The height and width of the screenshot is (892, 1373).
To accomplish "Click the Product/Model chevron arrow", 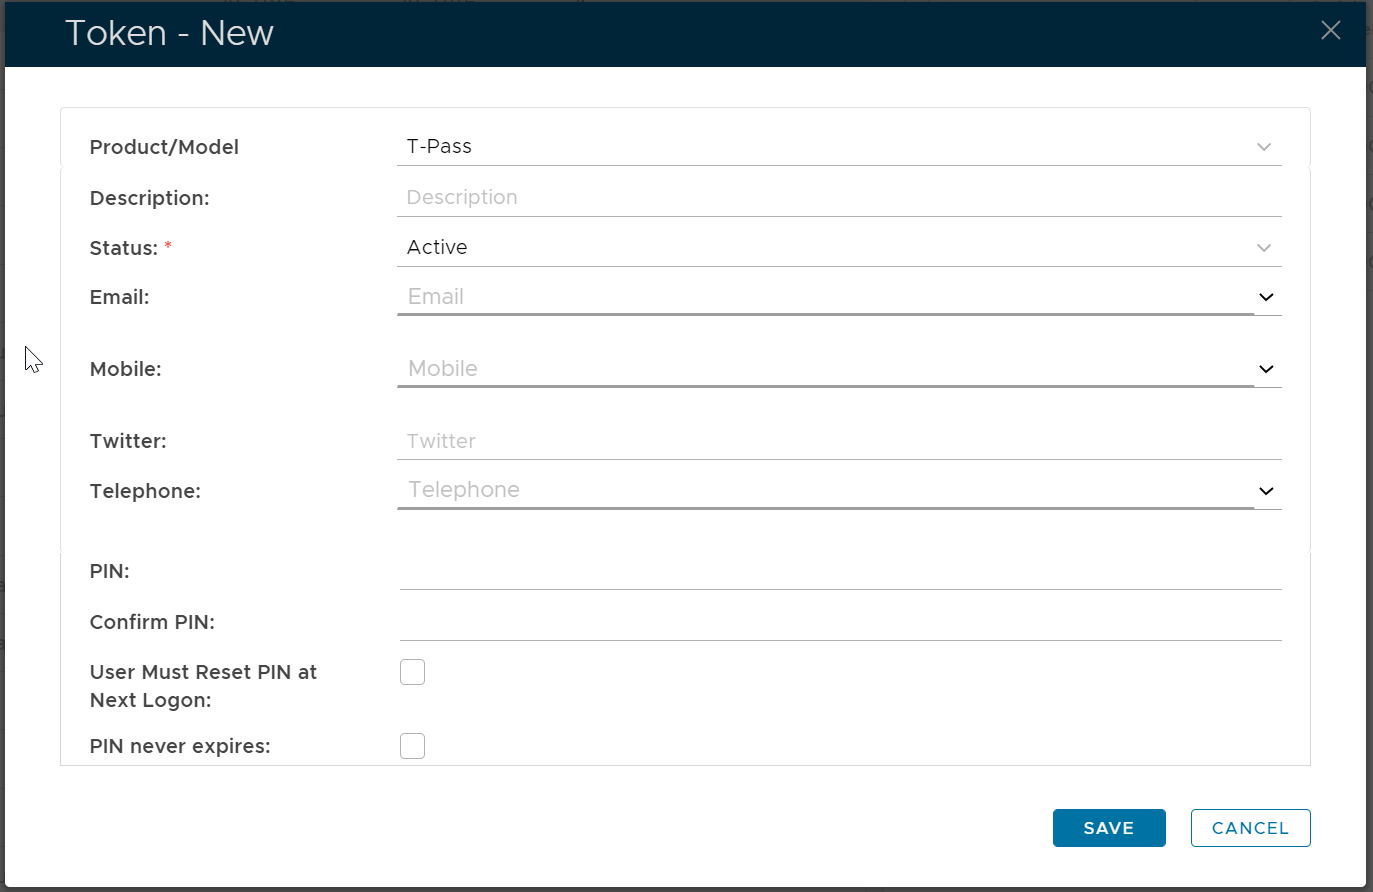I will 1264,147.
